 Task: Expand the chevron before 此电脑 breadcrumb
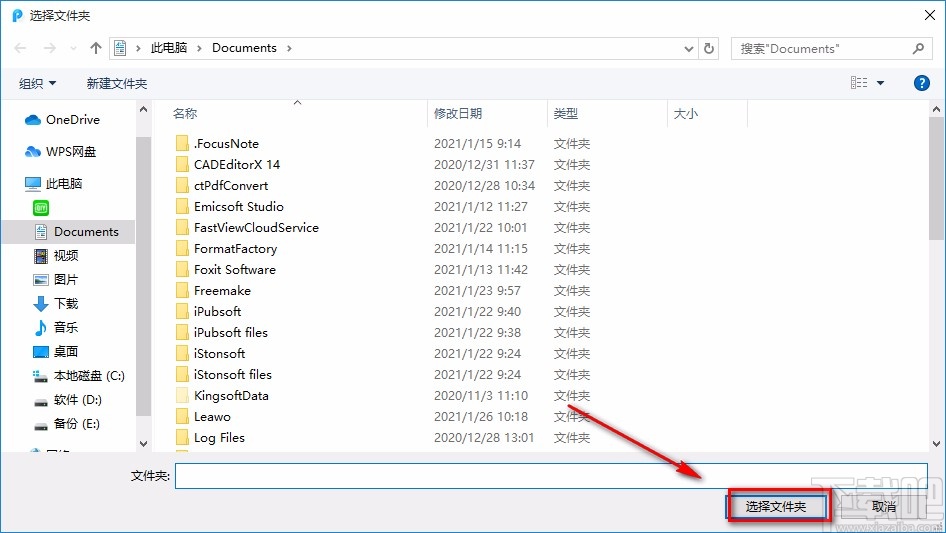coord(138,48)
